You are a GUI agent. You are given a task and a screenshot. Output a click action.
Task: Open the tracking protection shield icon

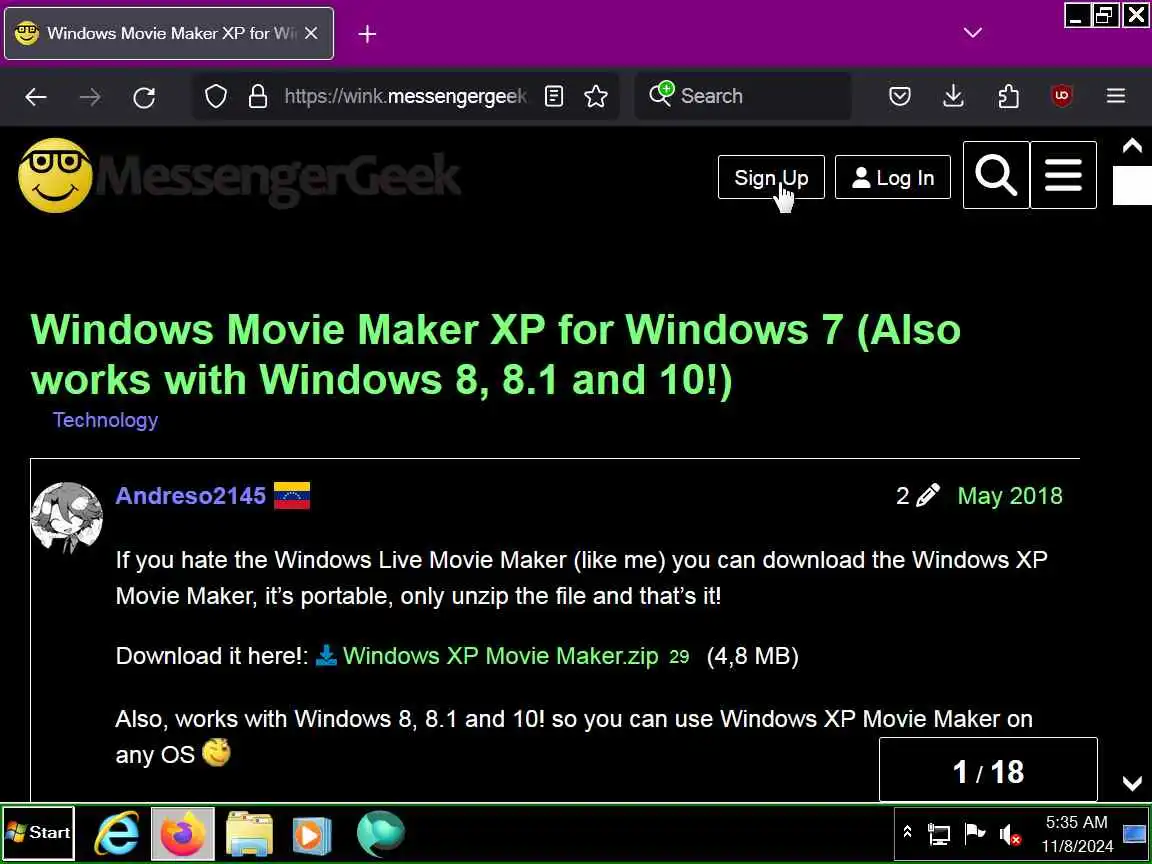pyautogui.click(x=216, y=96)
